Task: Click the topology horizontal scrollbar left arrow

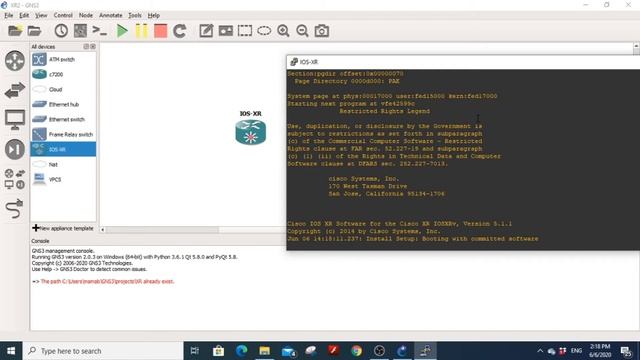Action: [x=102, y=230]
